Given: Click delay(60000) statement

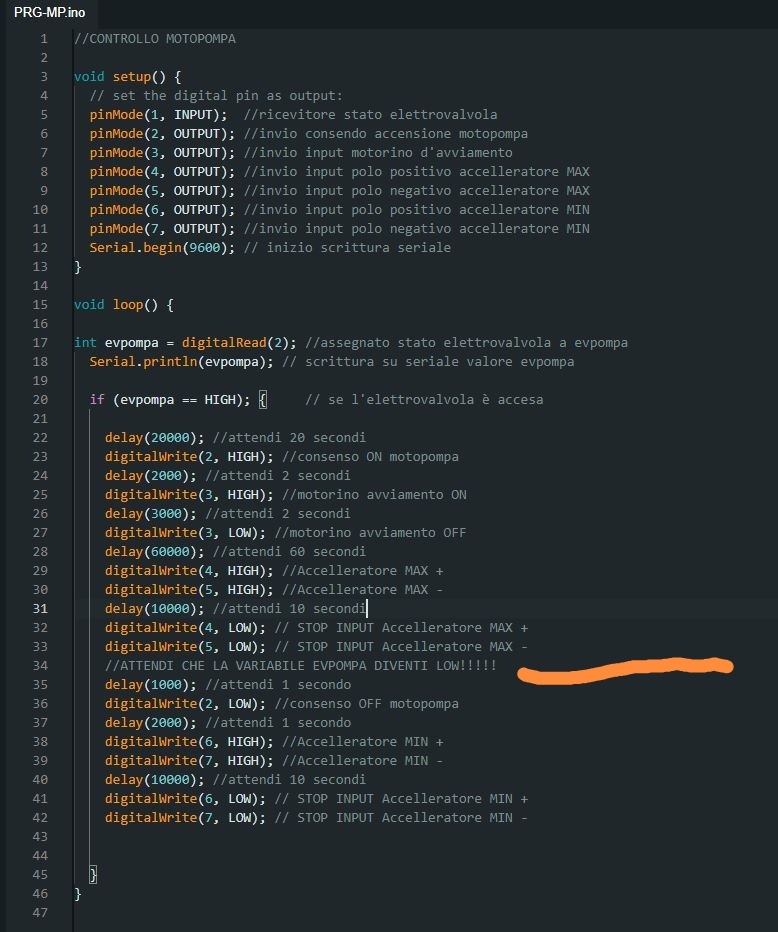Looking at the screenshot, I should pyautogui.click(x=155, y=552).
